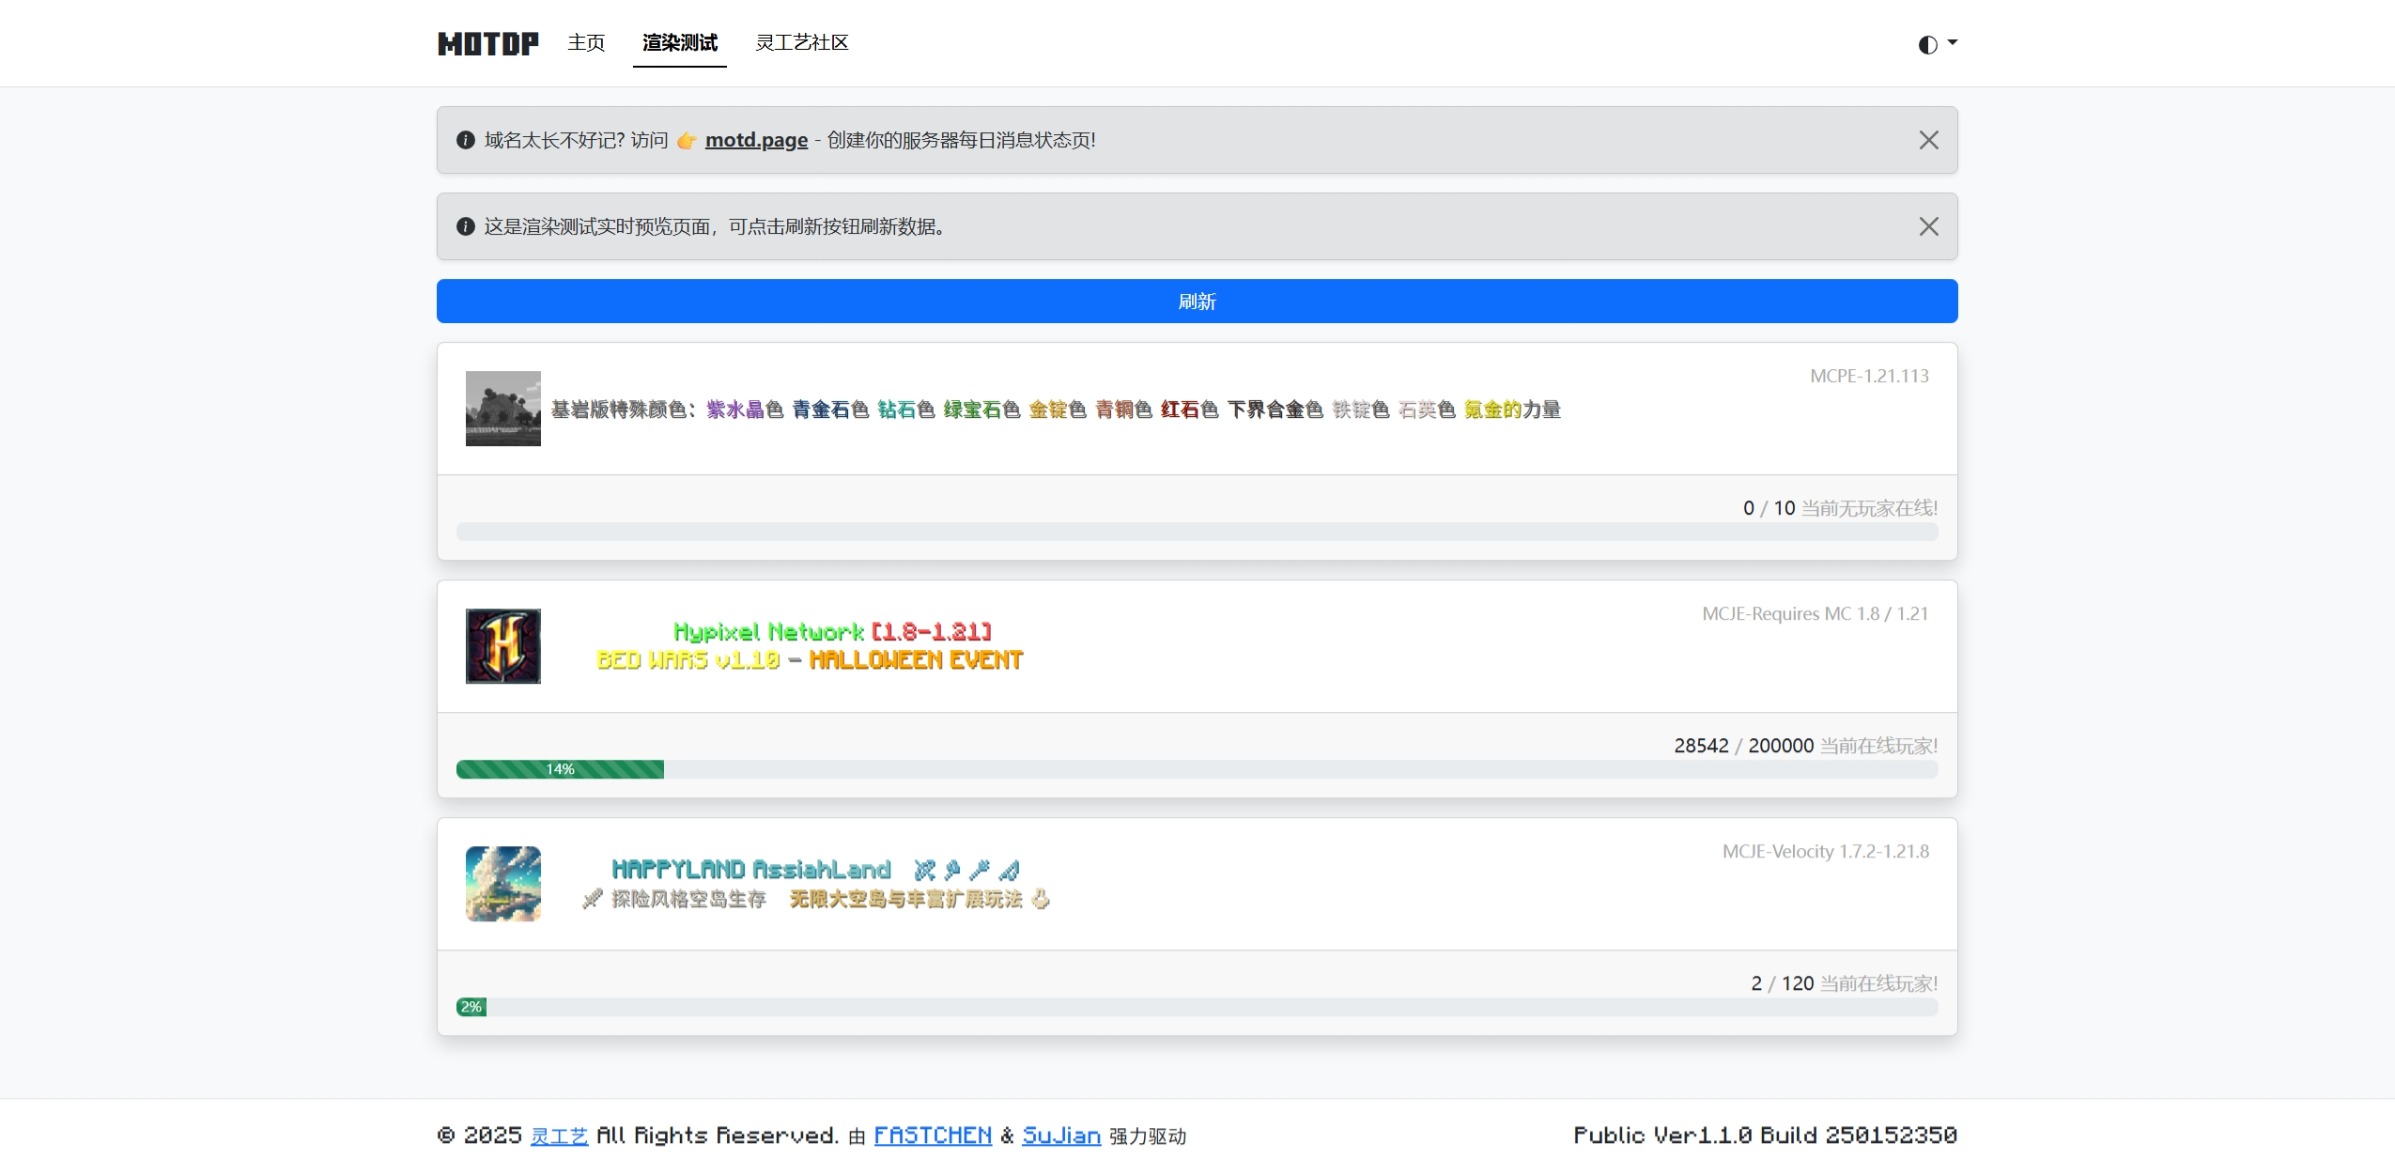The width and height of the screenshot is (2395, 1169).
Task: Click the HappyLand server sky icon
Action: 503,884
